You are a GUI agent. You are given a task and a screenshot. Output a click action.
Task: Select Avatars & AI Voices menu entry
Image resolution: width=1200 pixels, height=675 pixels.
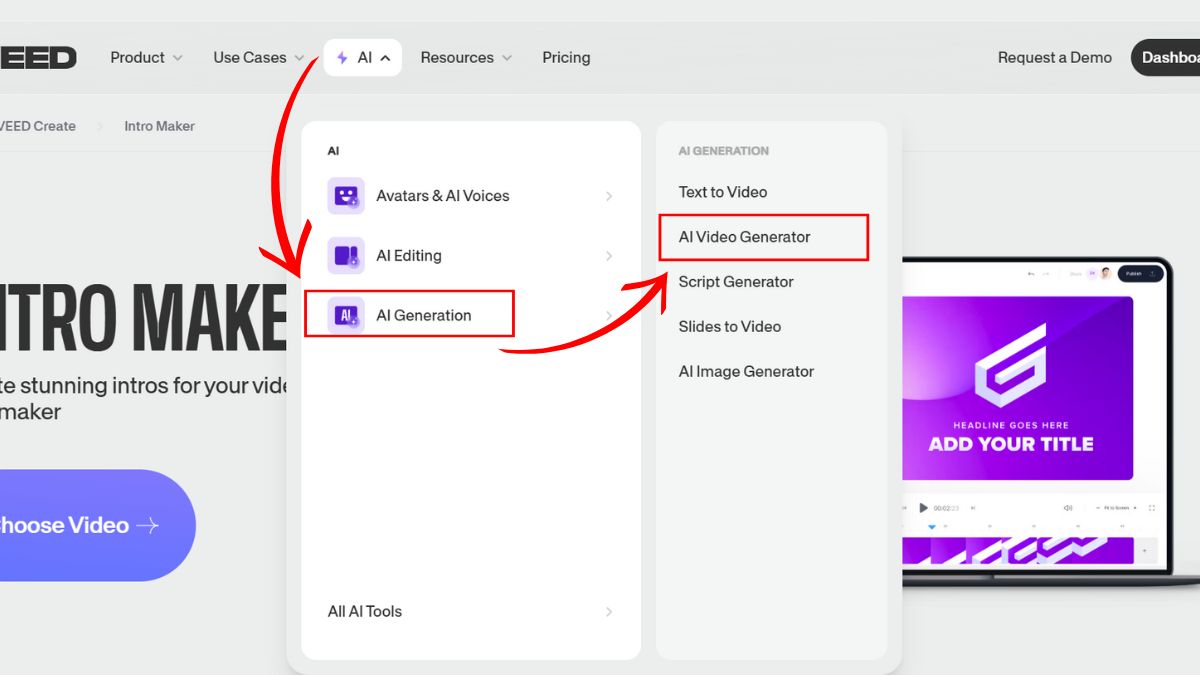coord(471,196)
